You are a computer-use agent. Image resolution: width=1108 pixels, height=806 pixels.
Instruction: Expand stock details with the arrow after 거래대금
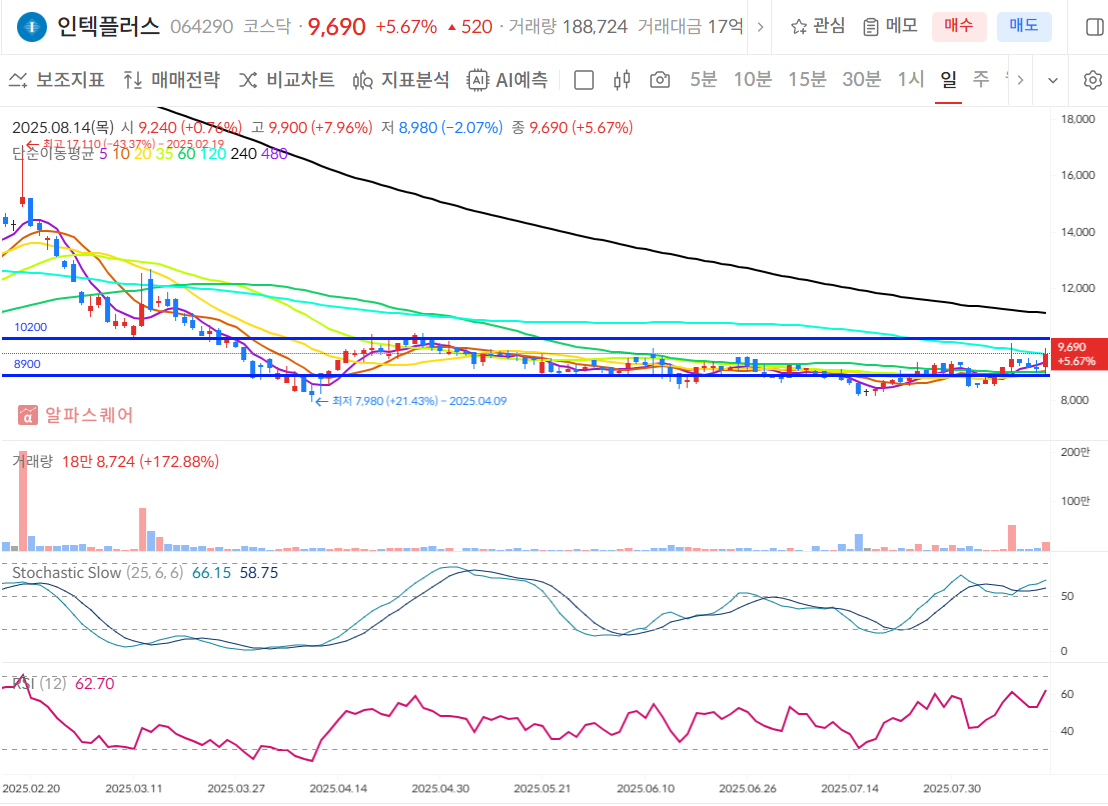point(761,27)
